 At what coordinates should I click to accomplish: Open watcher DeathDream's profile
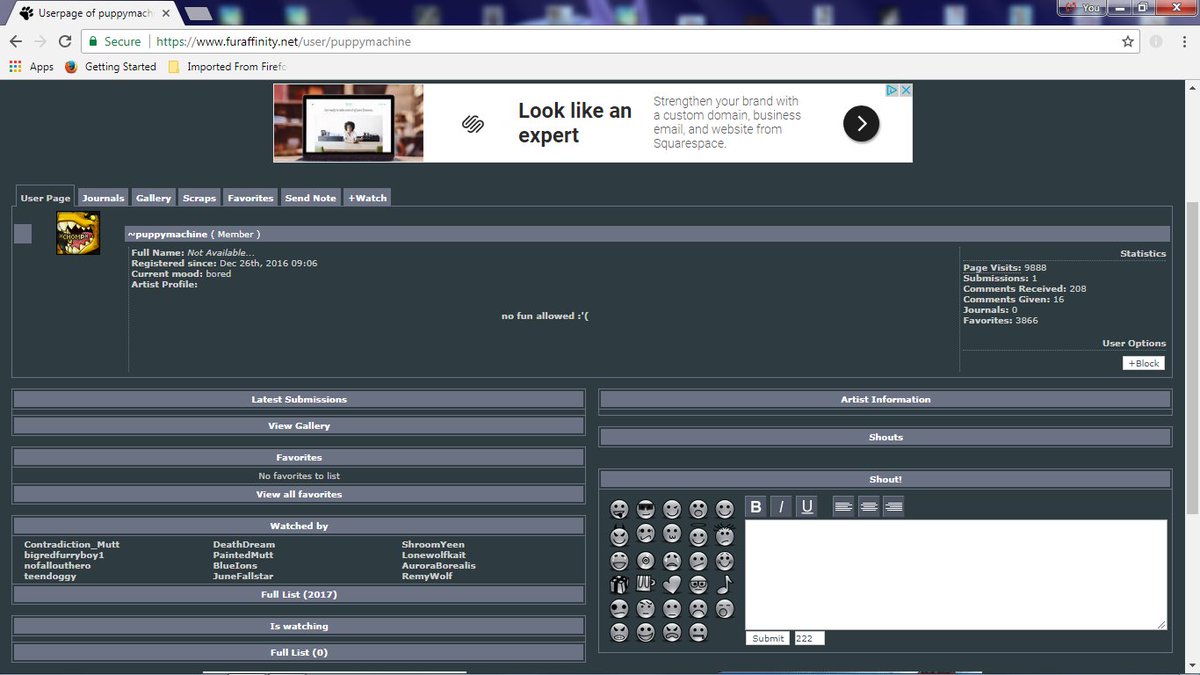(x=244, y=544)
